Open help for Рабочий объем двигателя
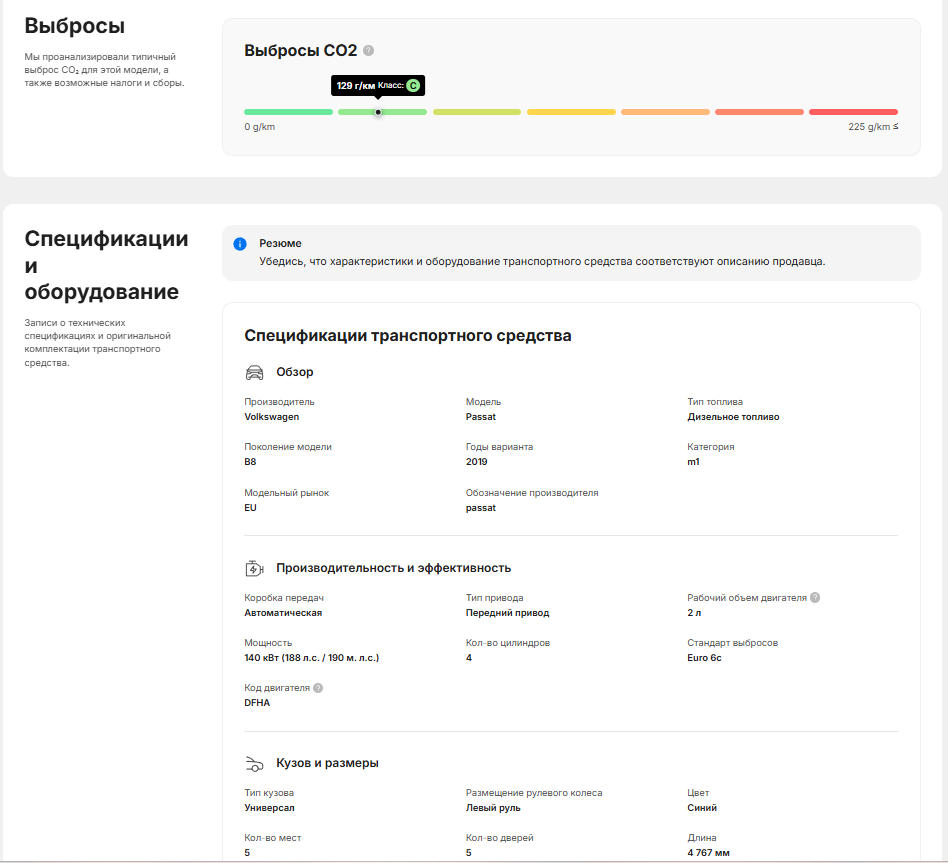Screen dimensions: 948x863 point(815,598)
